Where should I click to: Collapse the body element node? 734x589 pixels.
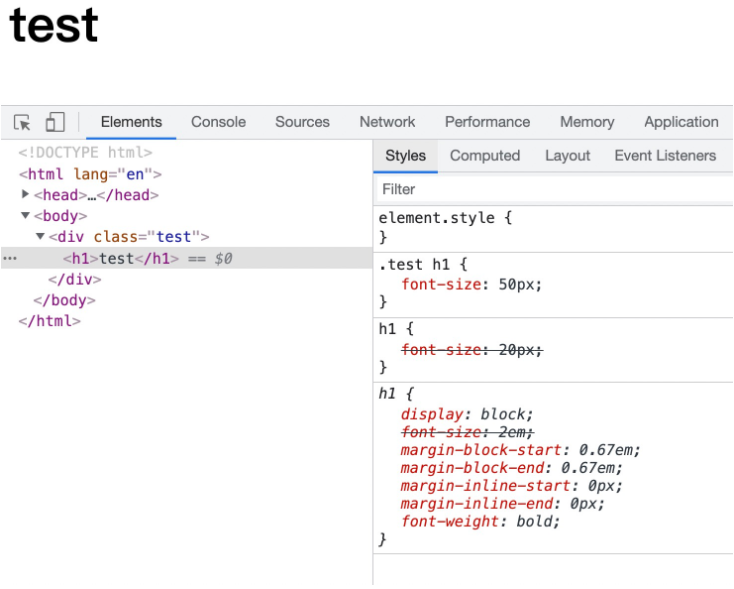(25, 216)
